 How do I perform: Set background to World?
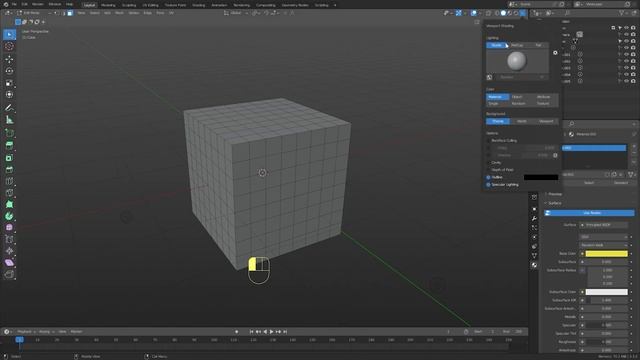[x=522, y=121]
